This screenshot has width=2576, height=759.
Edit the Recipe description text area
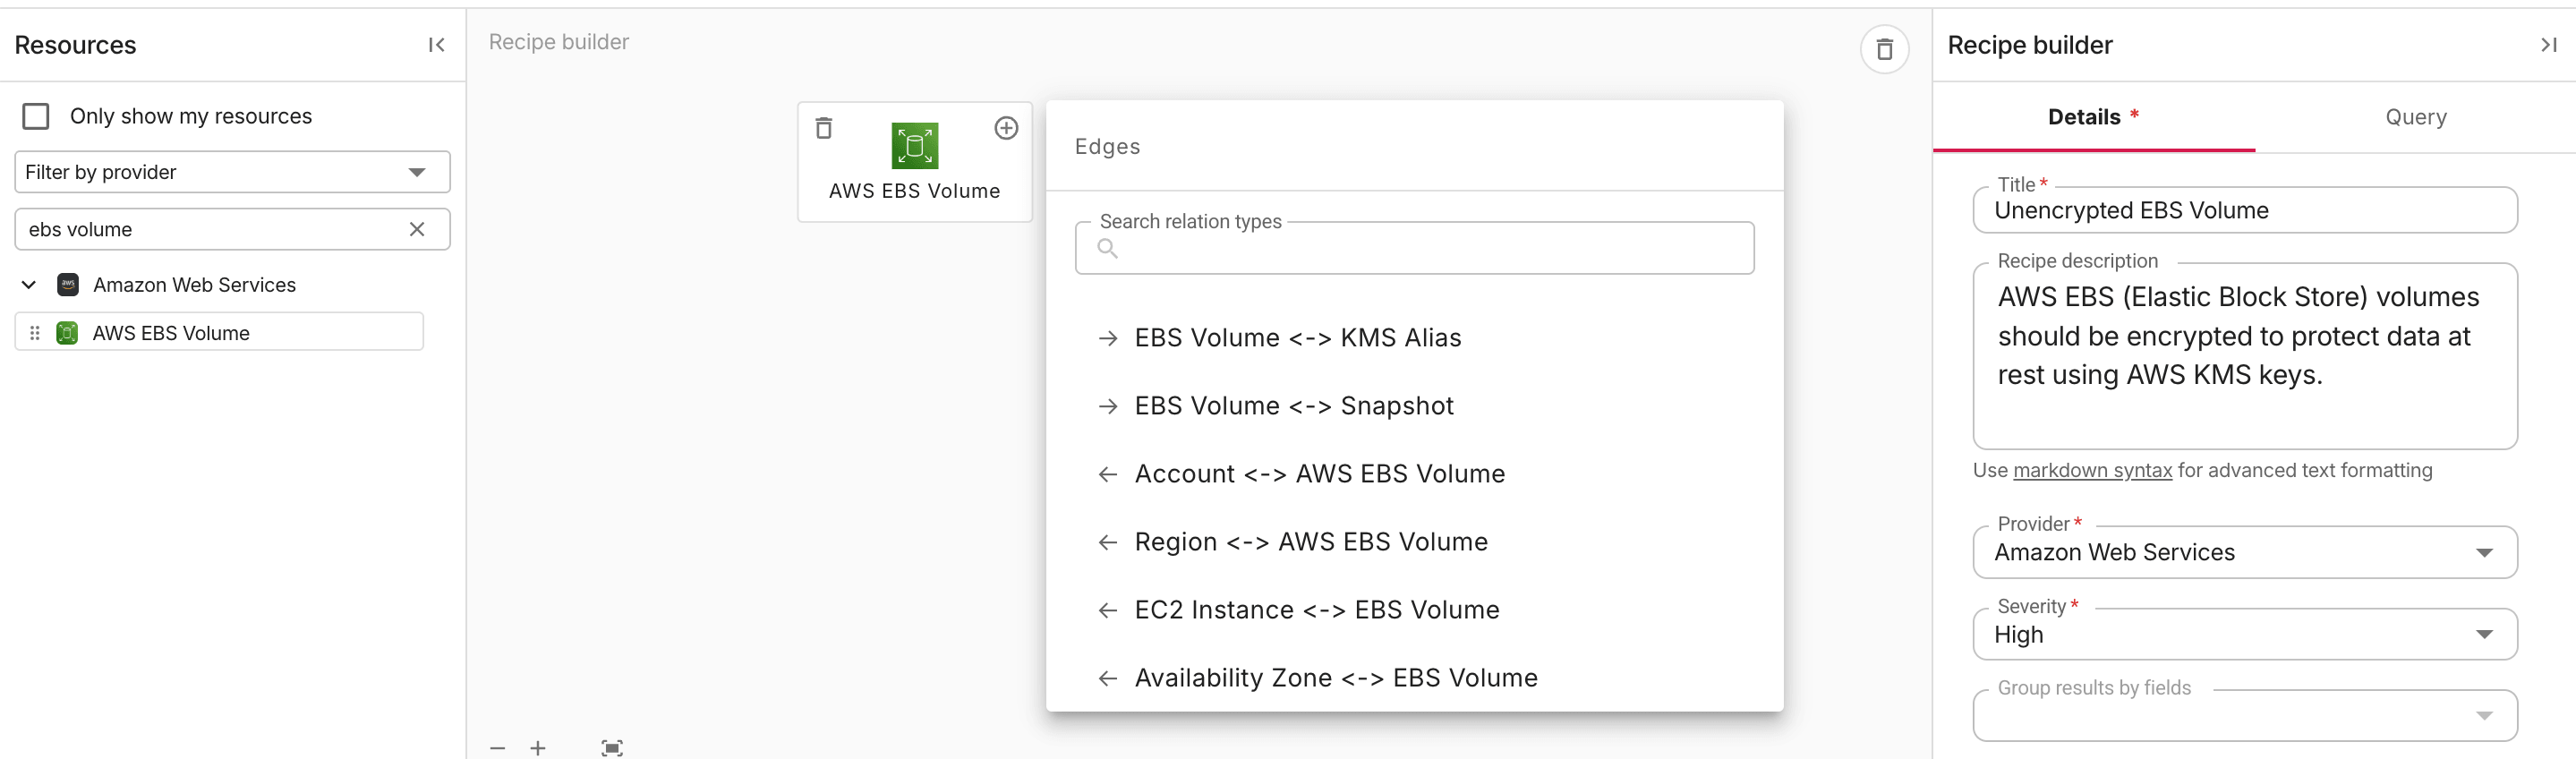click(2244, 356)
